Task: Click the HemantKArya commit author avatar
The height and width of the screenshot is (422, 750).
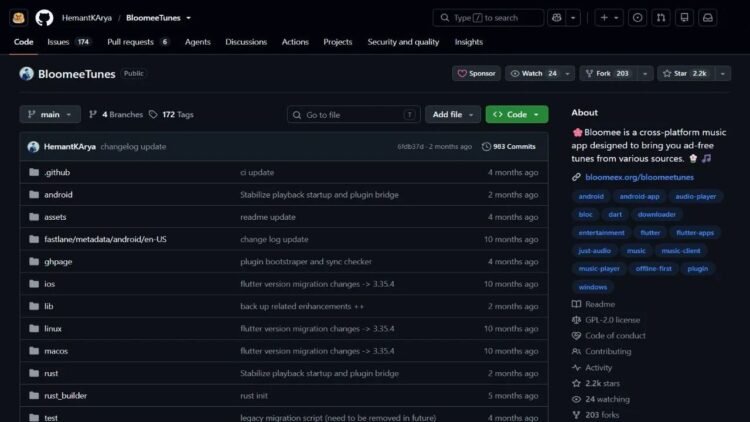Action: tap(33, 146)
